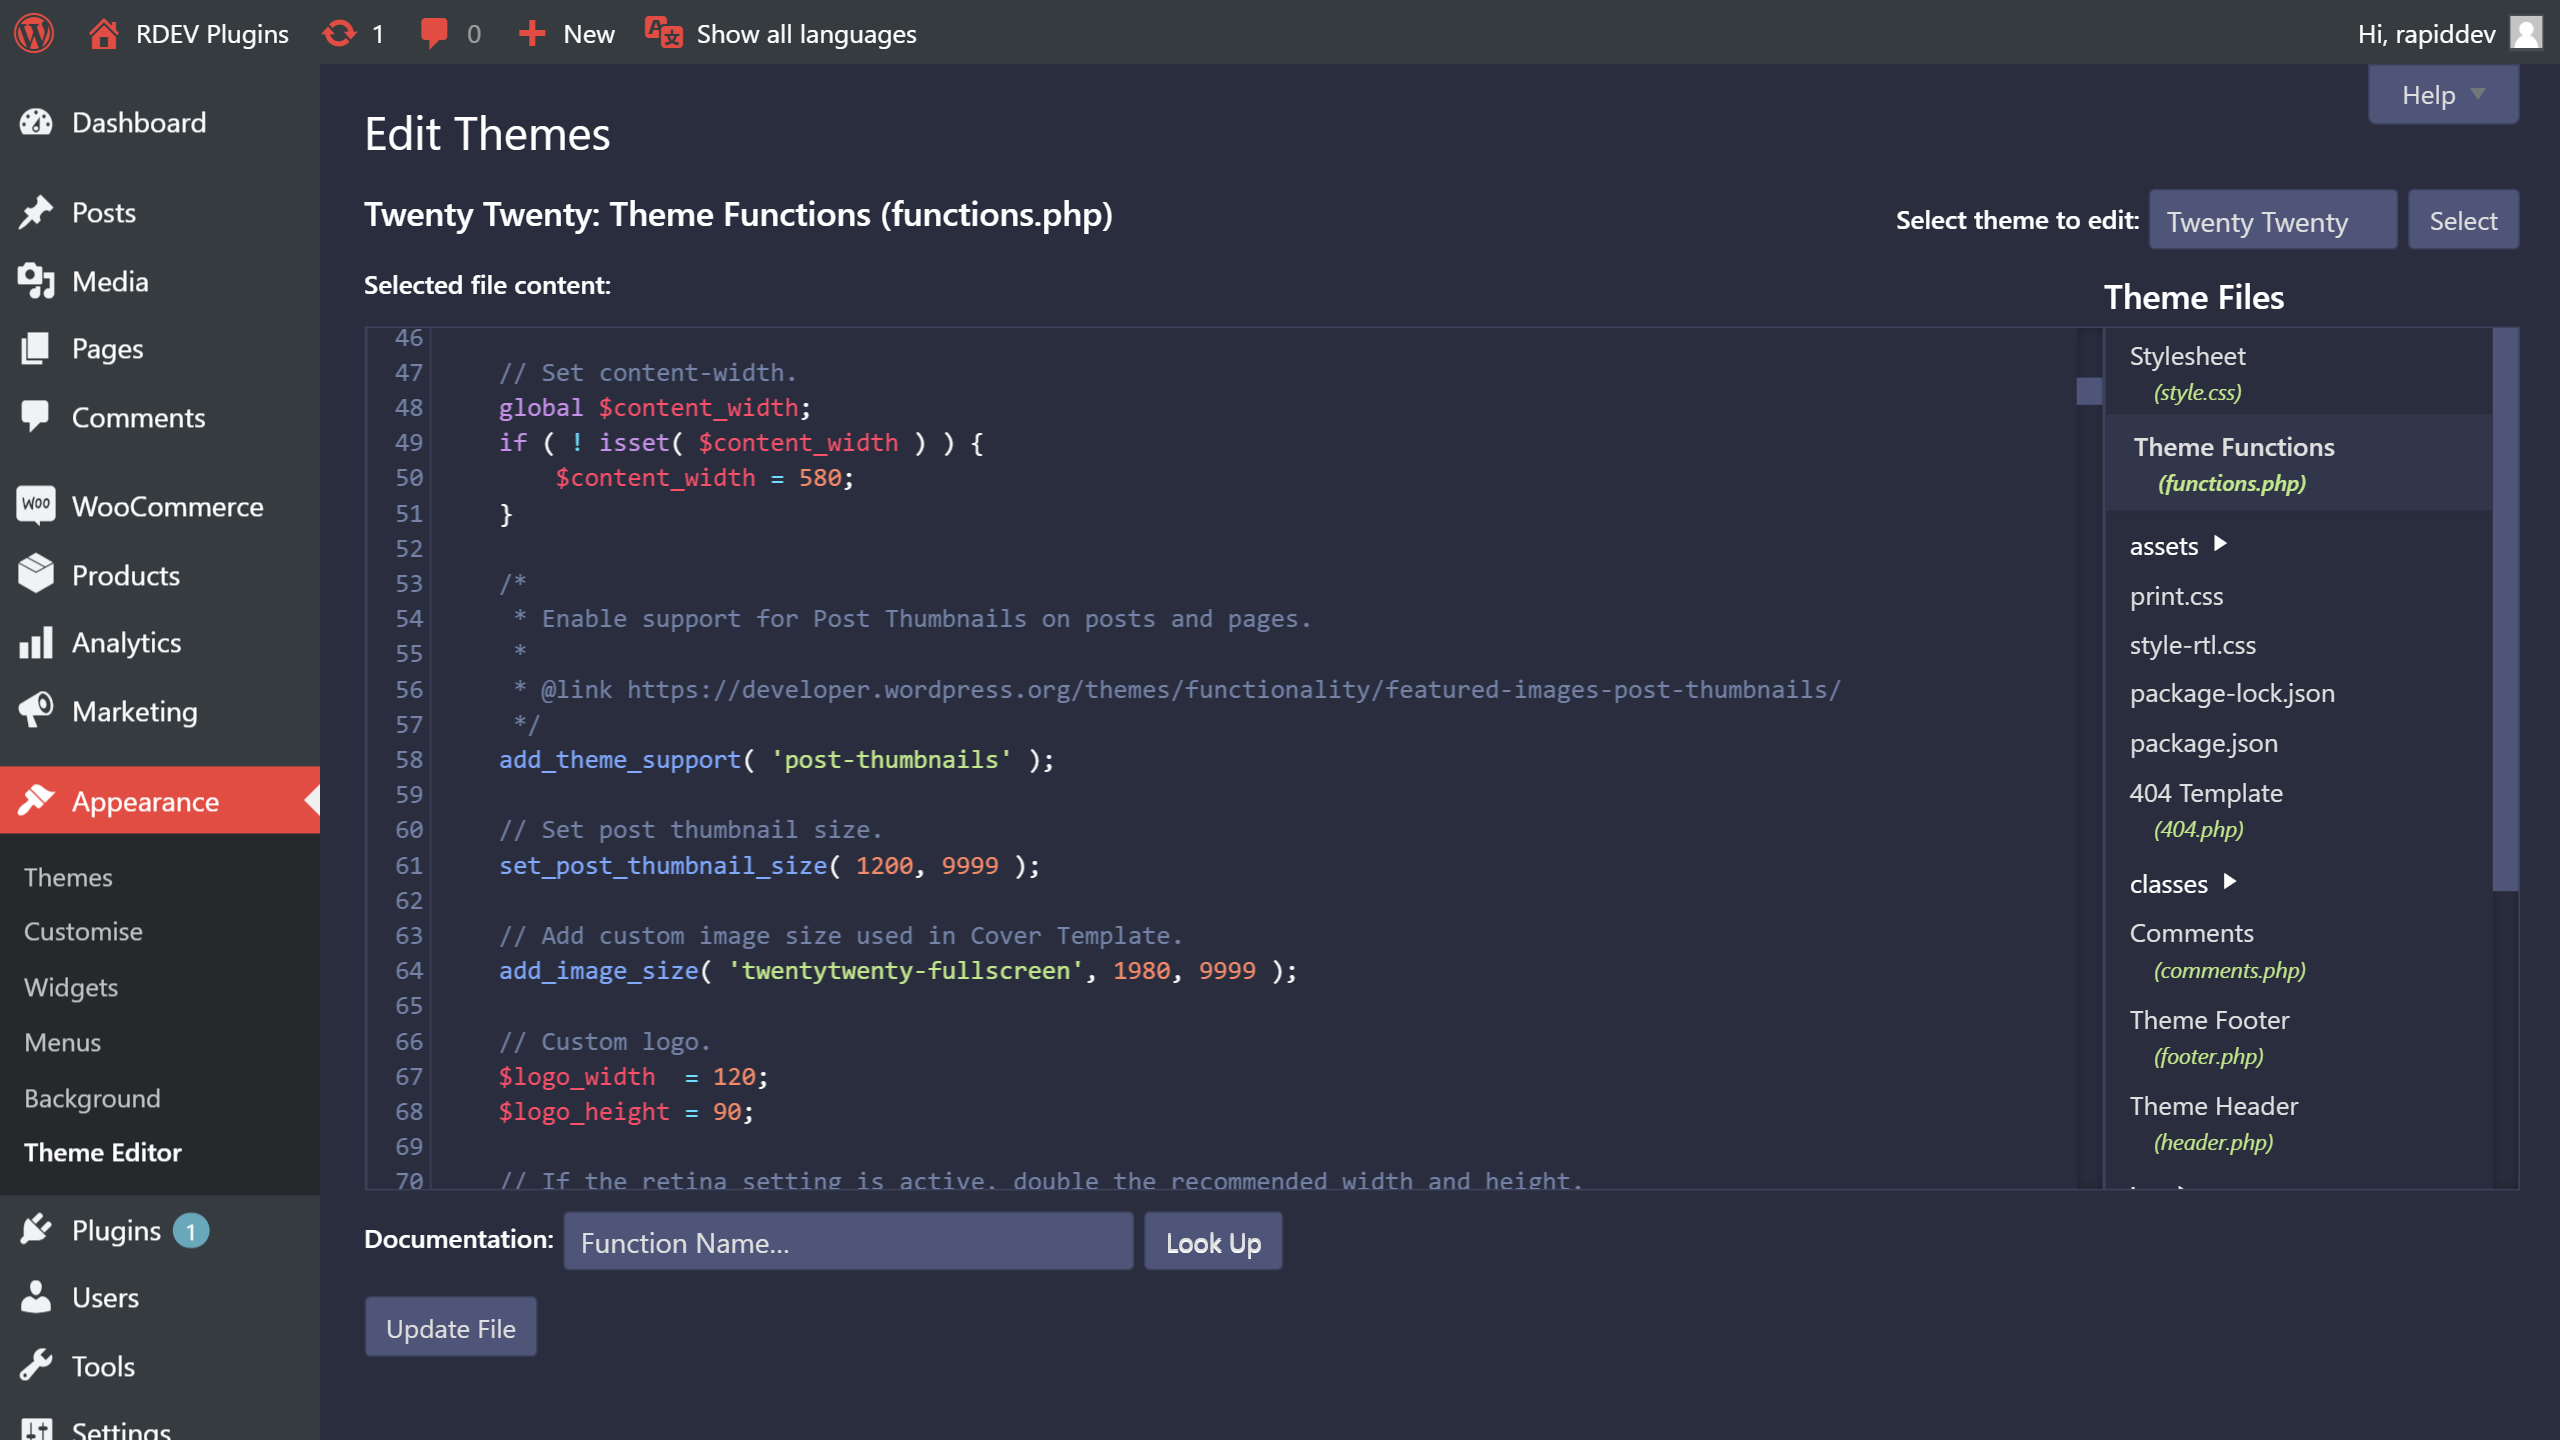Click the Analytics bar chart icon
Viewport: 2560px width, 1440px height.
[36, 642]
